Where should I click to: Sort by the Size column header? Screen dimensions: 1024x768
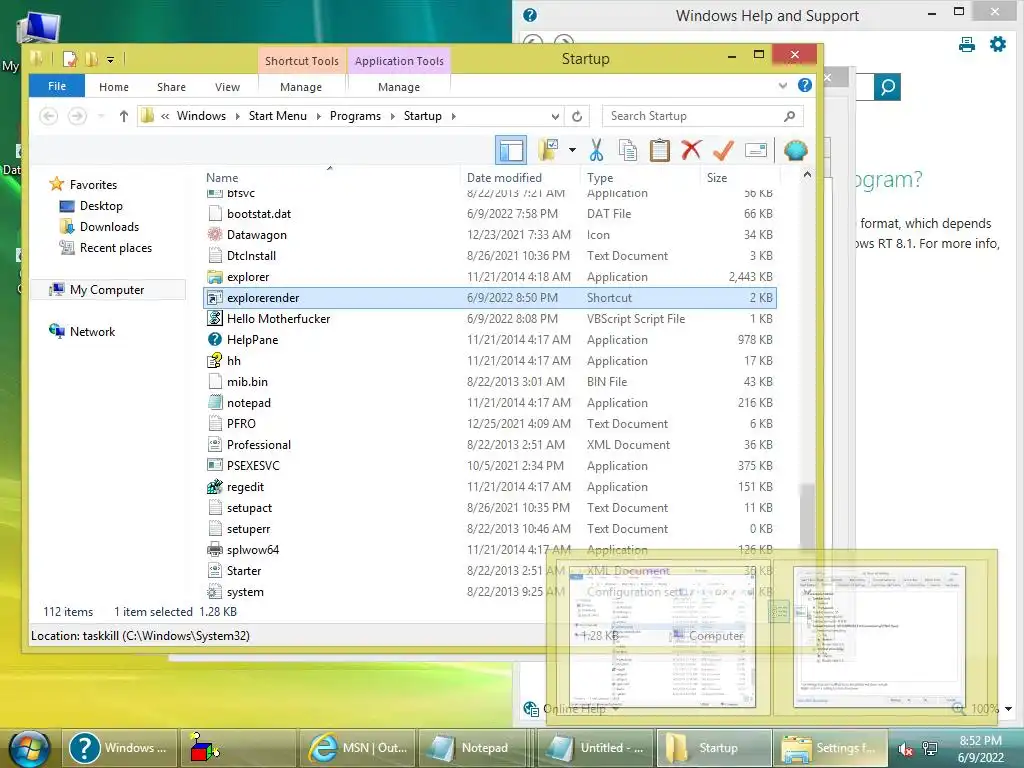pyautogui.click(x=716, y=178)
